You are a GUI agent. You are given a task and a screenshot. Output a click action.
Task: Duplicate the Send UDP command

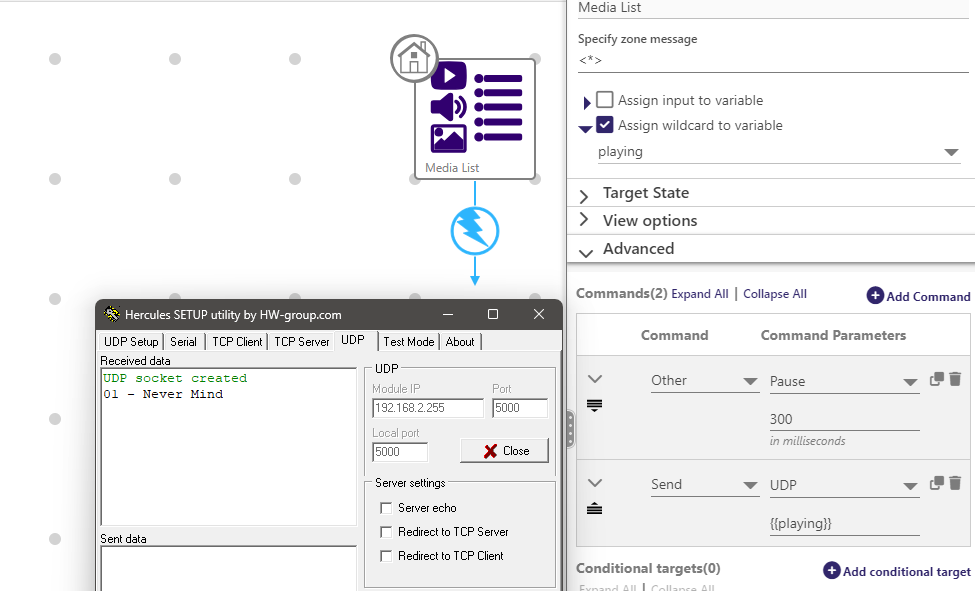click(937, 483)
